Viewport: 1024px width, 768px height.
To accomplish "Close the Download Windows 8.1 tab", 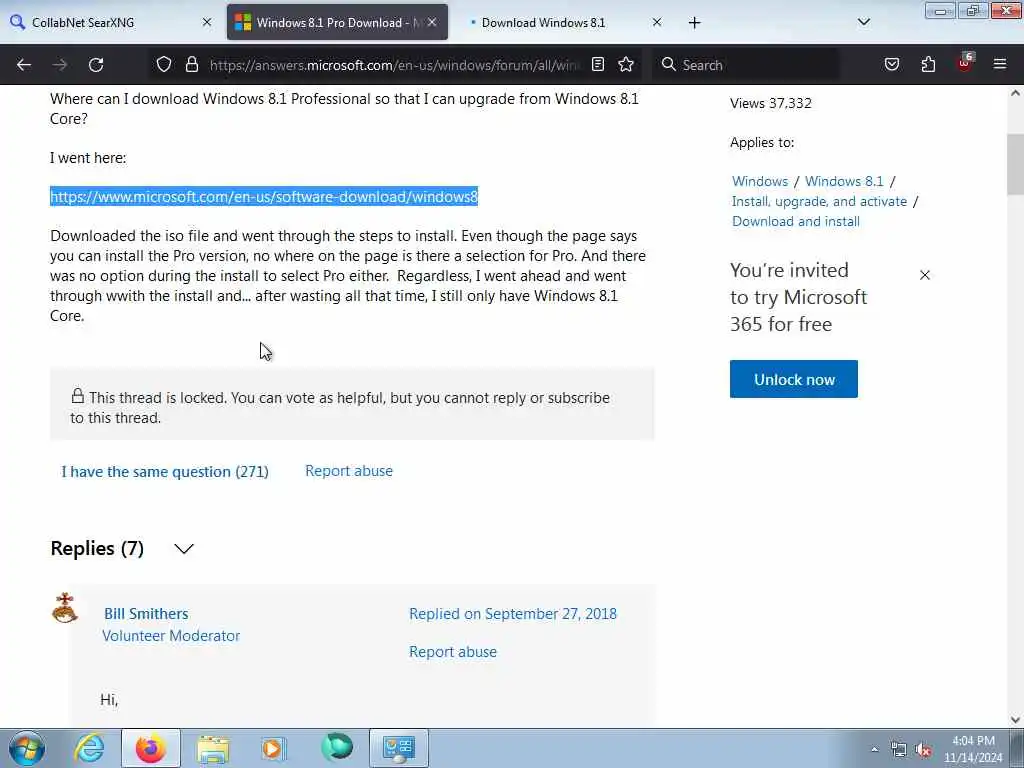I will tap(657, 22).
